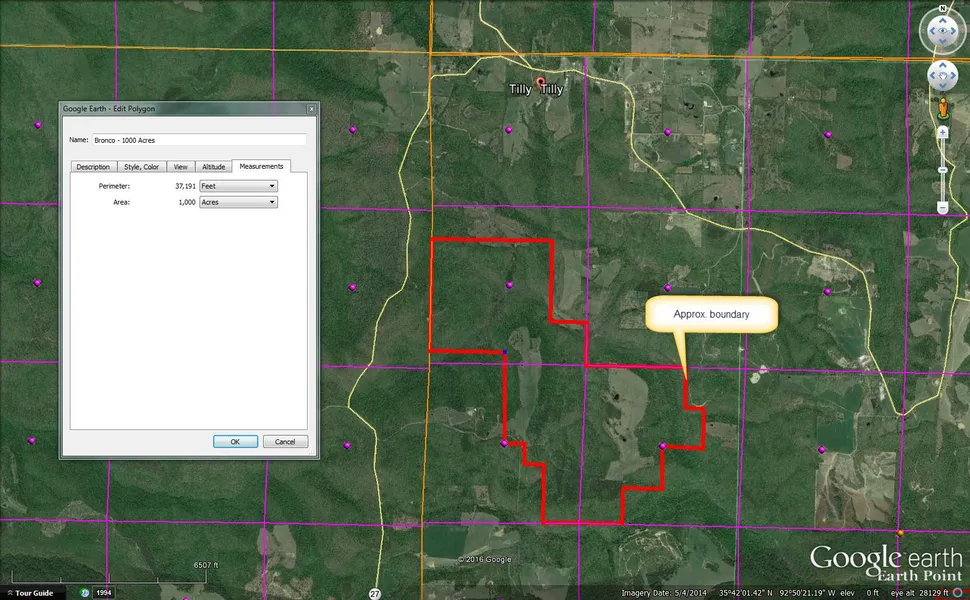Open the Area units dropdown

[238, 202]
